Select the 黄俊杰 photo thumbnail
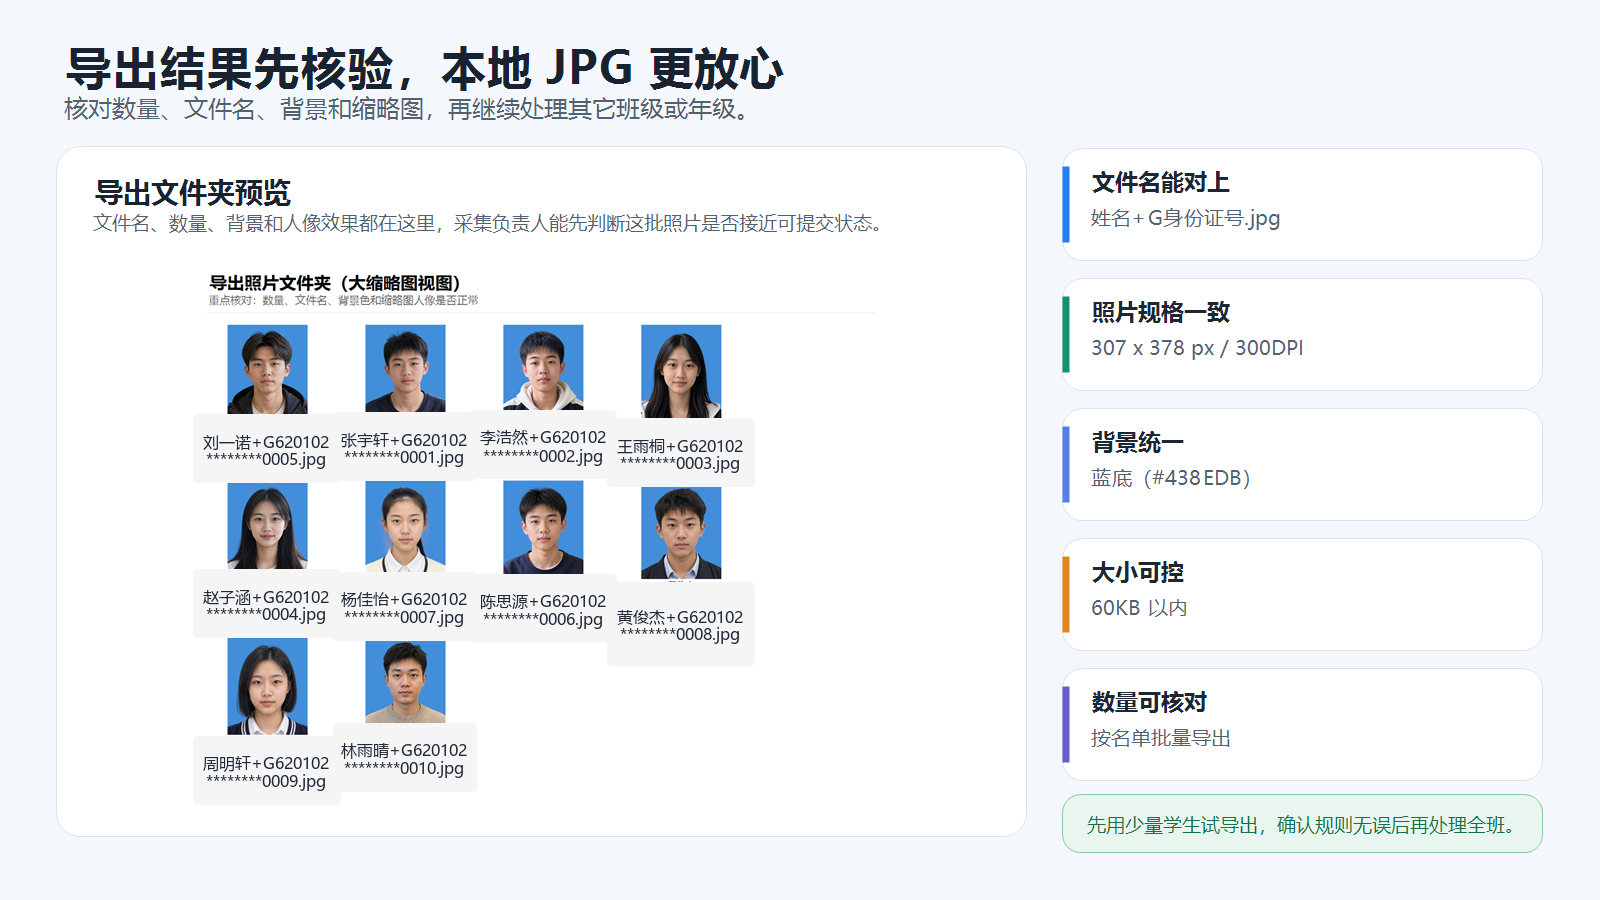This screenshot has width=1600, height=900. [681, 533]
